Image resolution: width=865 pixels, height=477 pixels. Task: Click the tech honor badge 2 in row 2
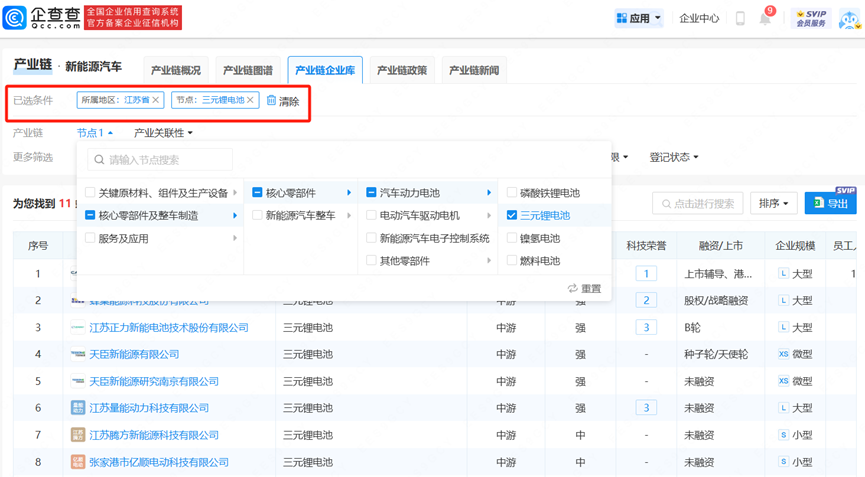(x=646, y=301)
